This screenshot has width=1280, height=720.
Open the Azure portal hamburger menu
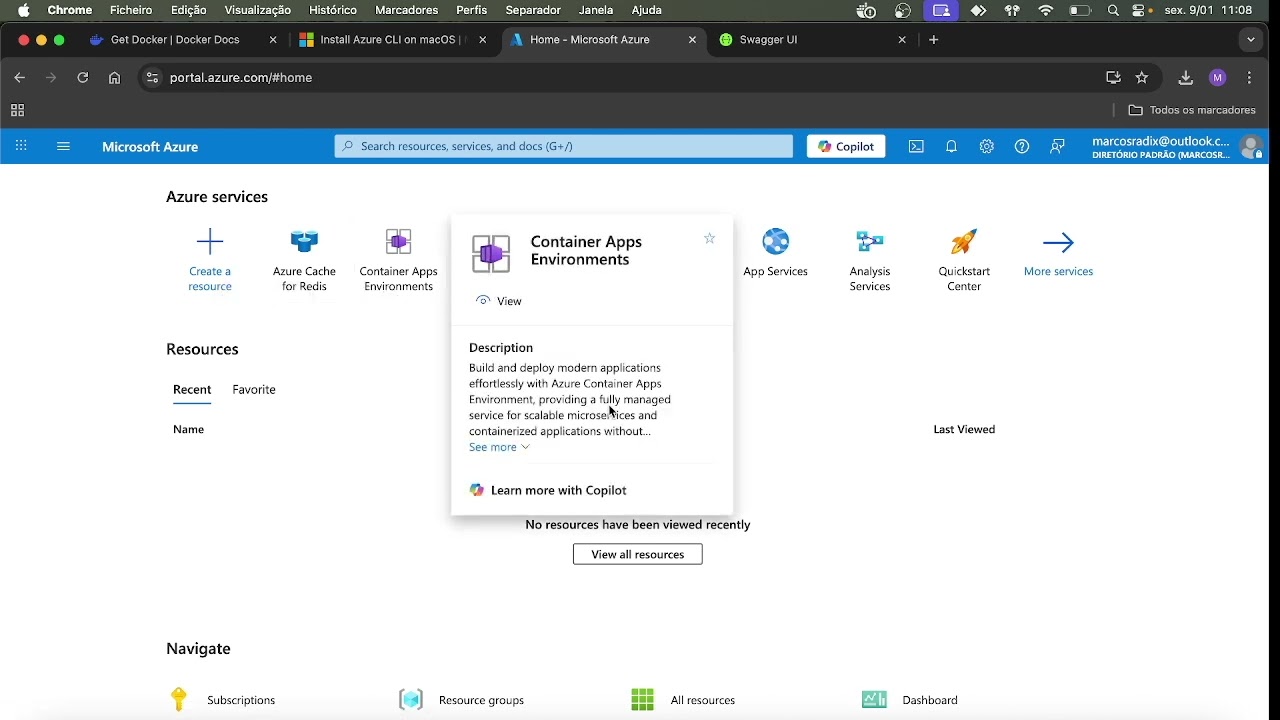[x=63, y=146]
